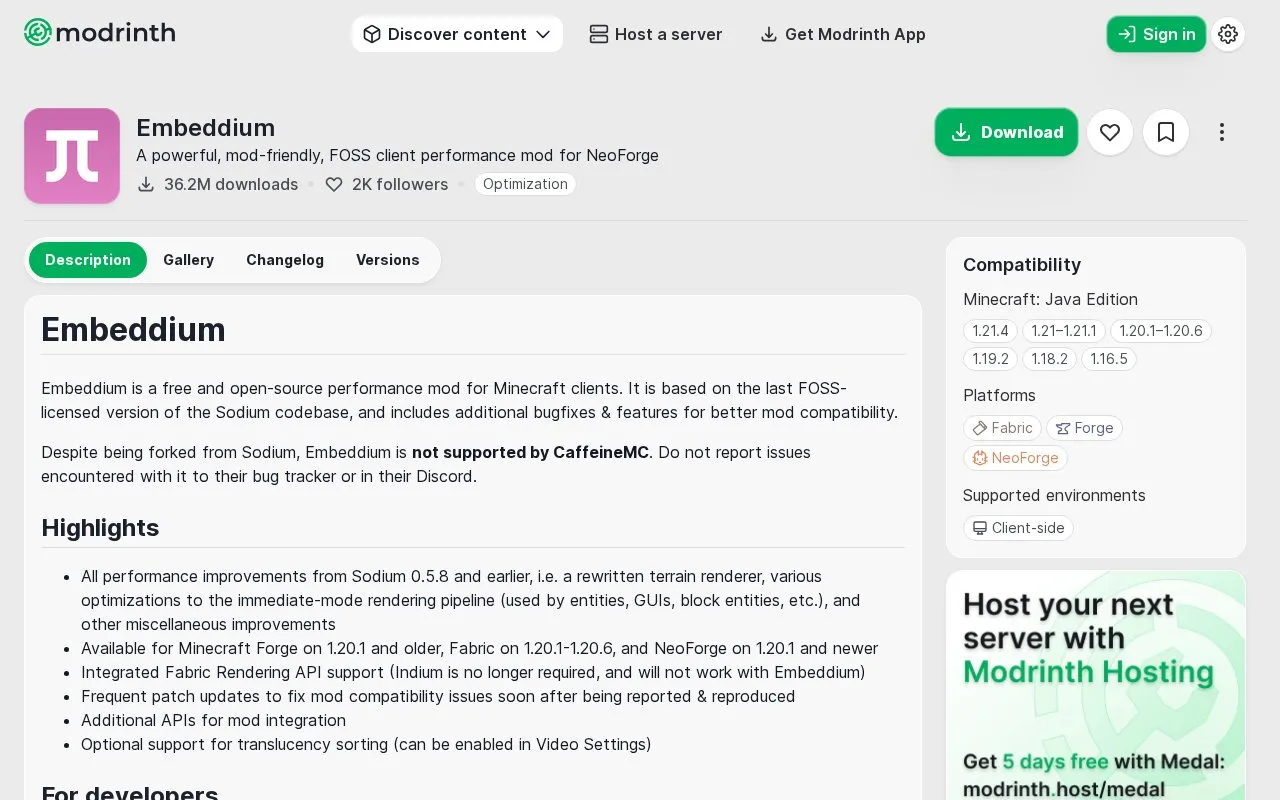Screen dimensions: 1280x800
Task: Open the Discover content dropdown
Action: [x=457, y=34]
